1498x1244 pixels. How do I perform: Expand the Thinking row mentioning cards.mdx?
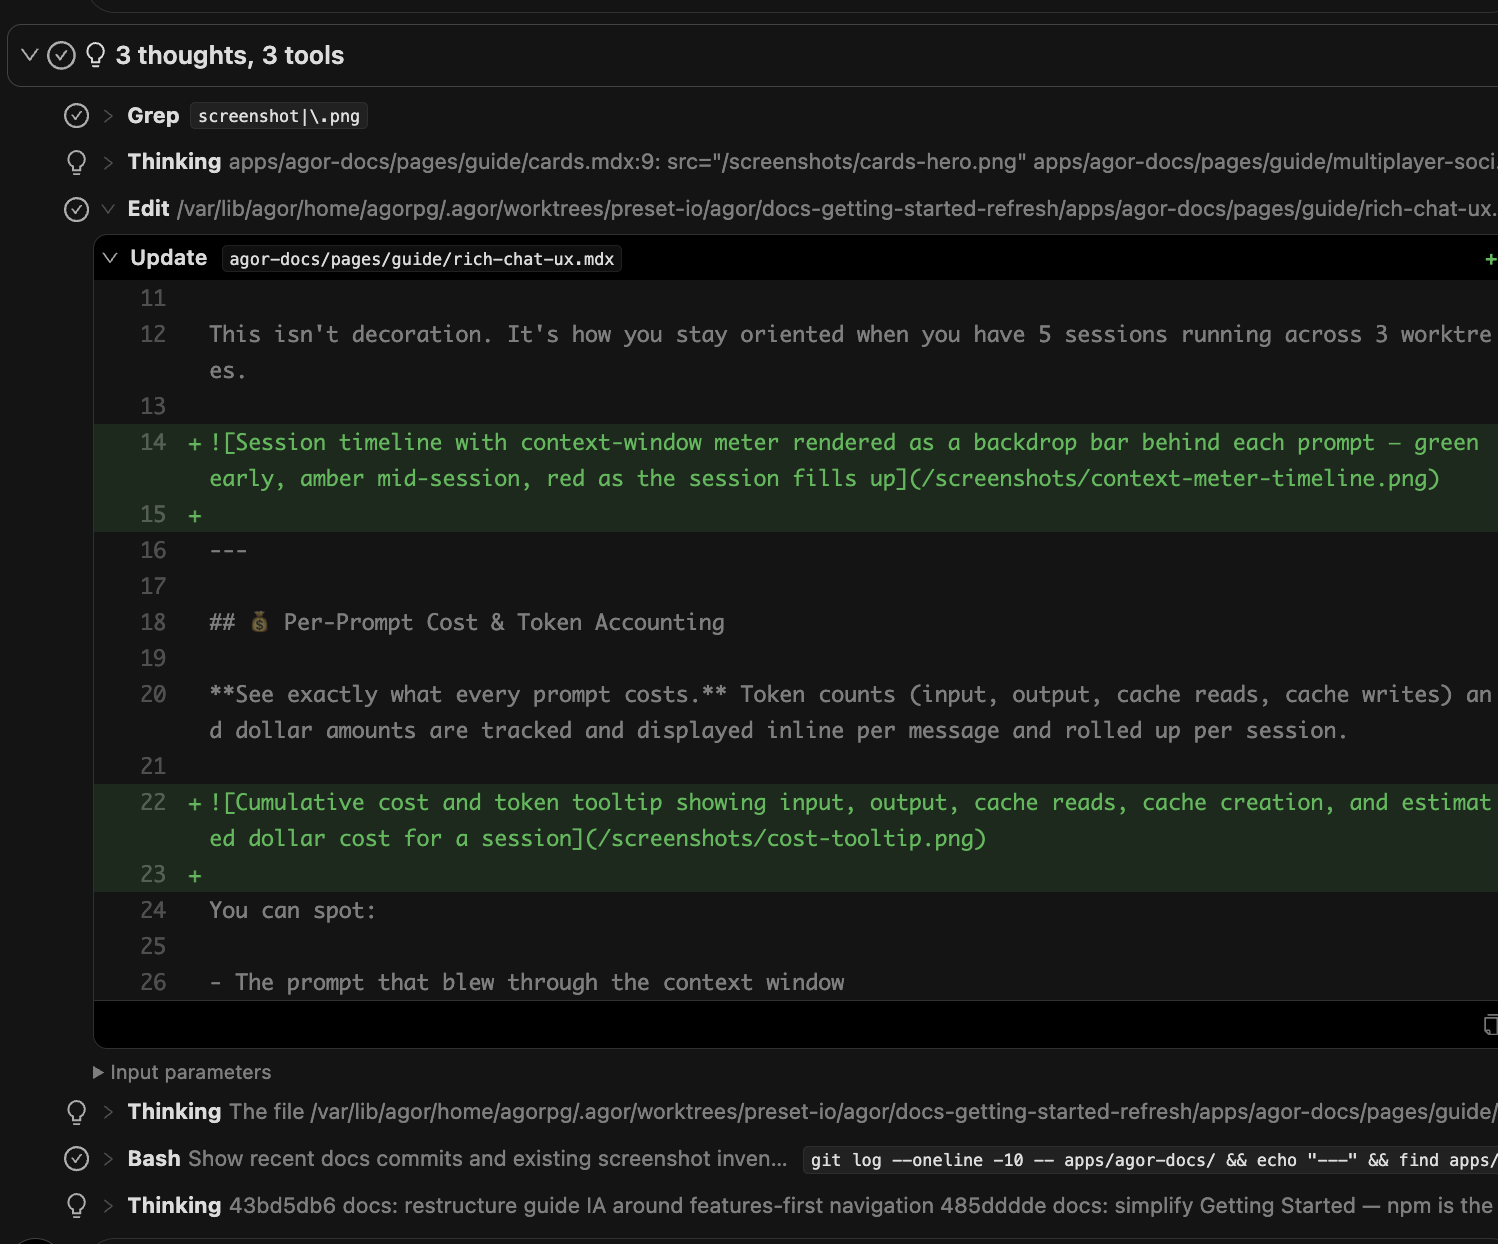pyautogui.click(x=108, y=162)
